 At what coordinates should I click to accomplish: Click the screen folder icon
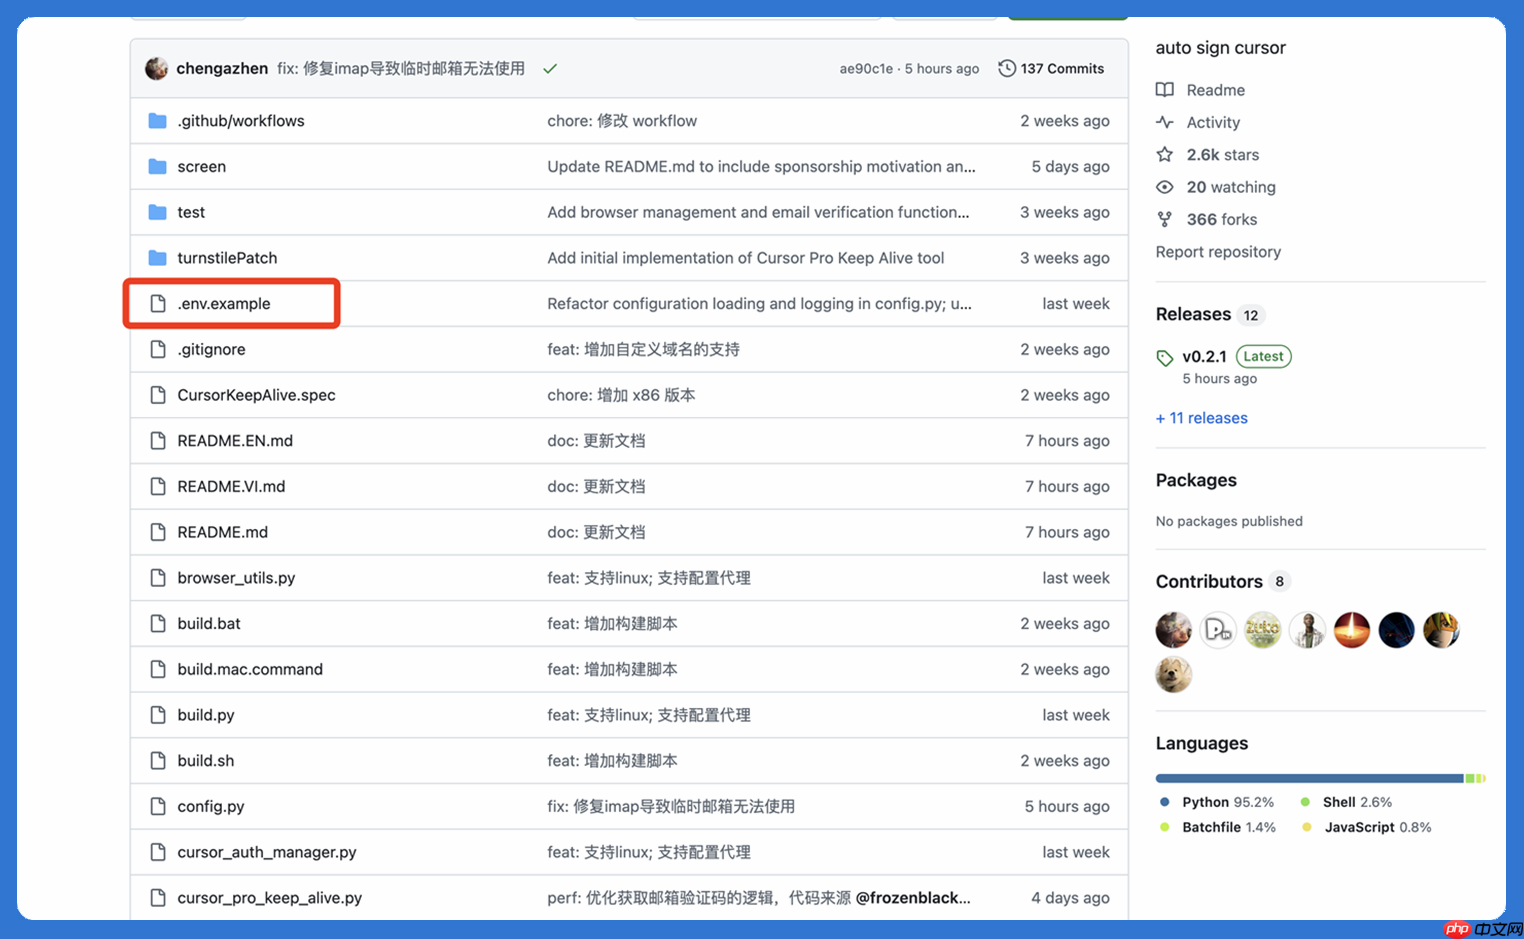tap(157, 167)
